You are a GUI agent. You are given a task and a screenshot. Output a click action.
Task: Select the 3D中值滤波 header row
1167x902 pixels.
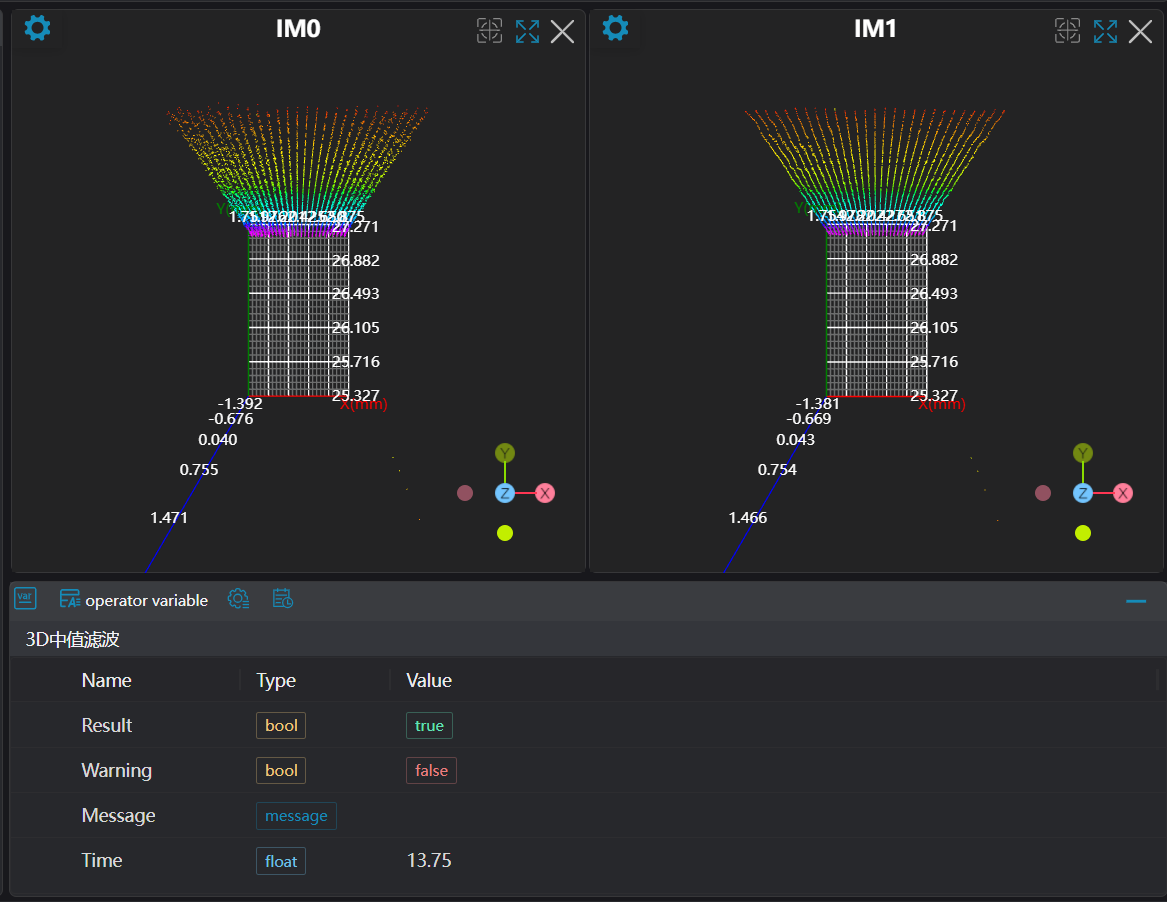(73, 640)
